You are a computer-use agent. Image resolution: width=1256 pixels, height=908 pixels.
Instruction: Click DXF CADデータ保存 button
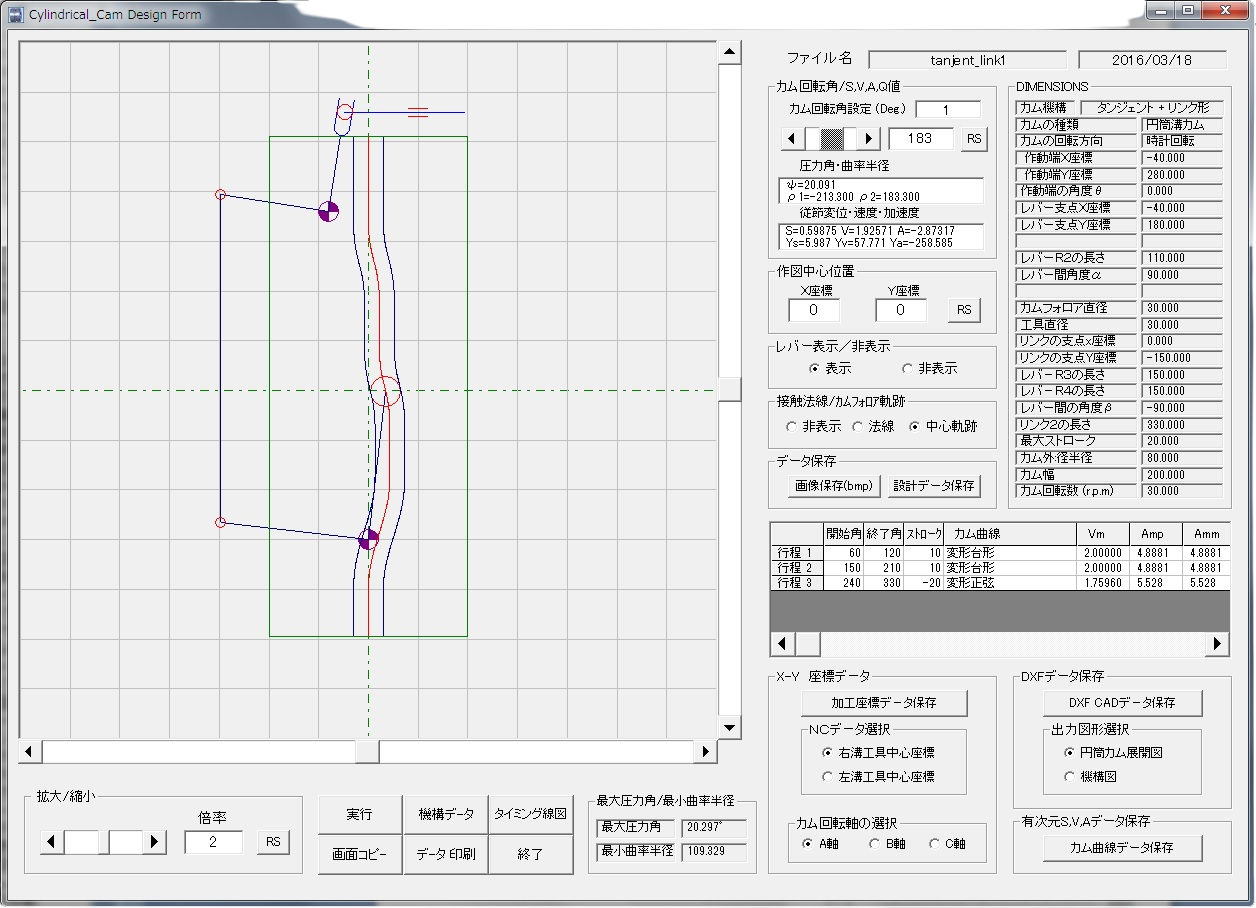click(x=1121, y=702)
